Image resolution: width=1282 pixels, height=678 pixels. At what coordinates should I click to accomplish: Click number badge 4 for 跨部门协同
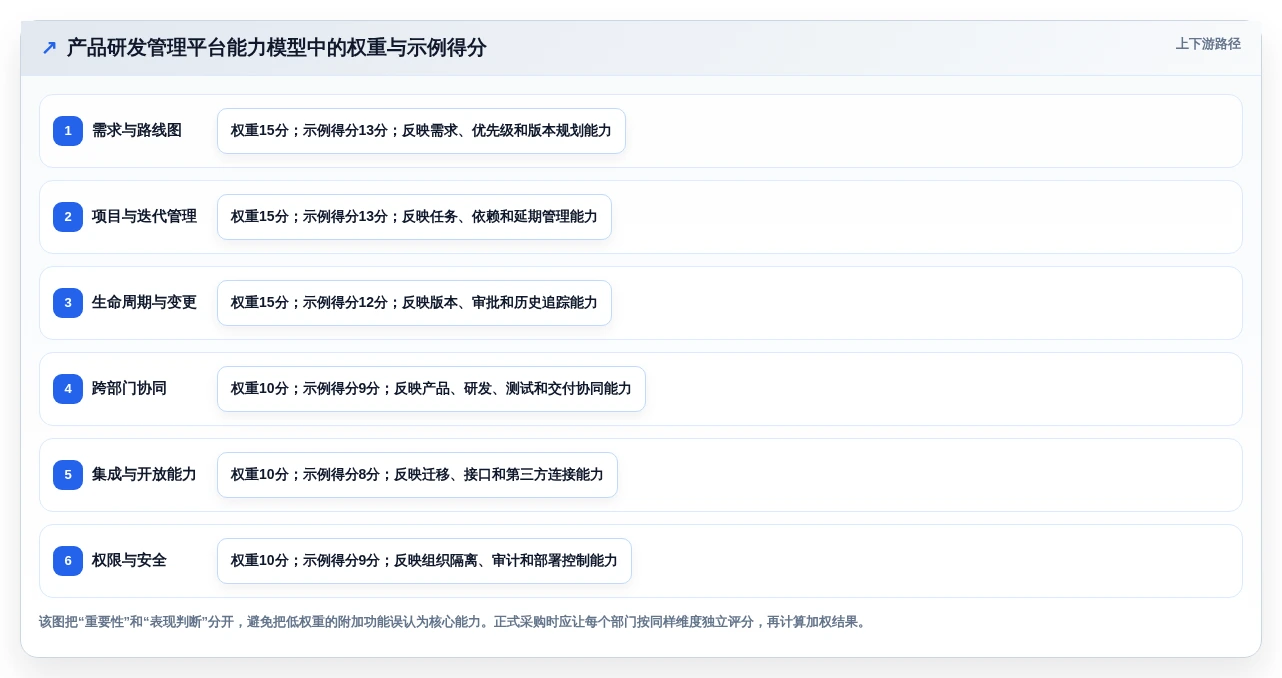tap(68, 389)
